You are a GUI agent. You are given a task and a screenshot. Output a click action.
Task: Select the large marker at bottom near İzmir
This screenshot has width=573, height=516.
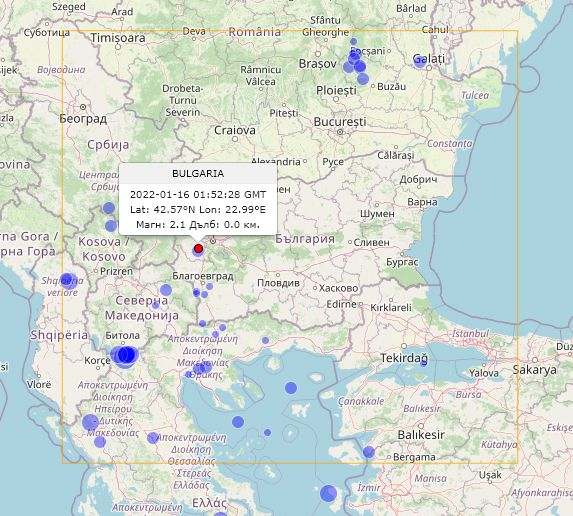click(x=328, y=493)
